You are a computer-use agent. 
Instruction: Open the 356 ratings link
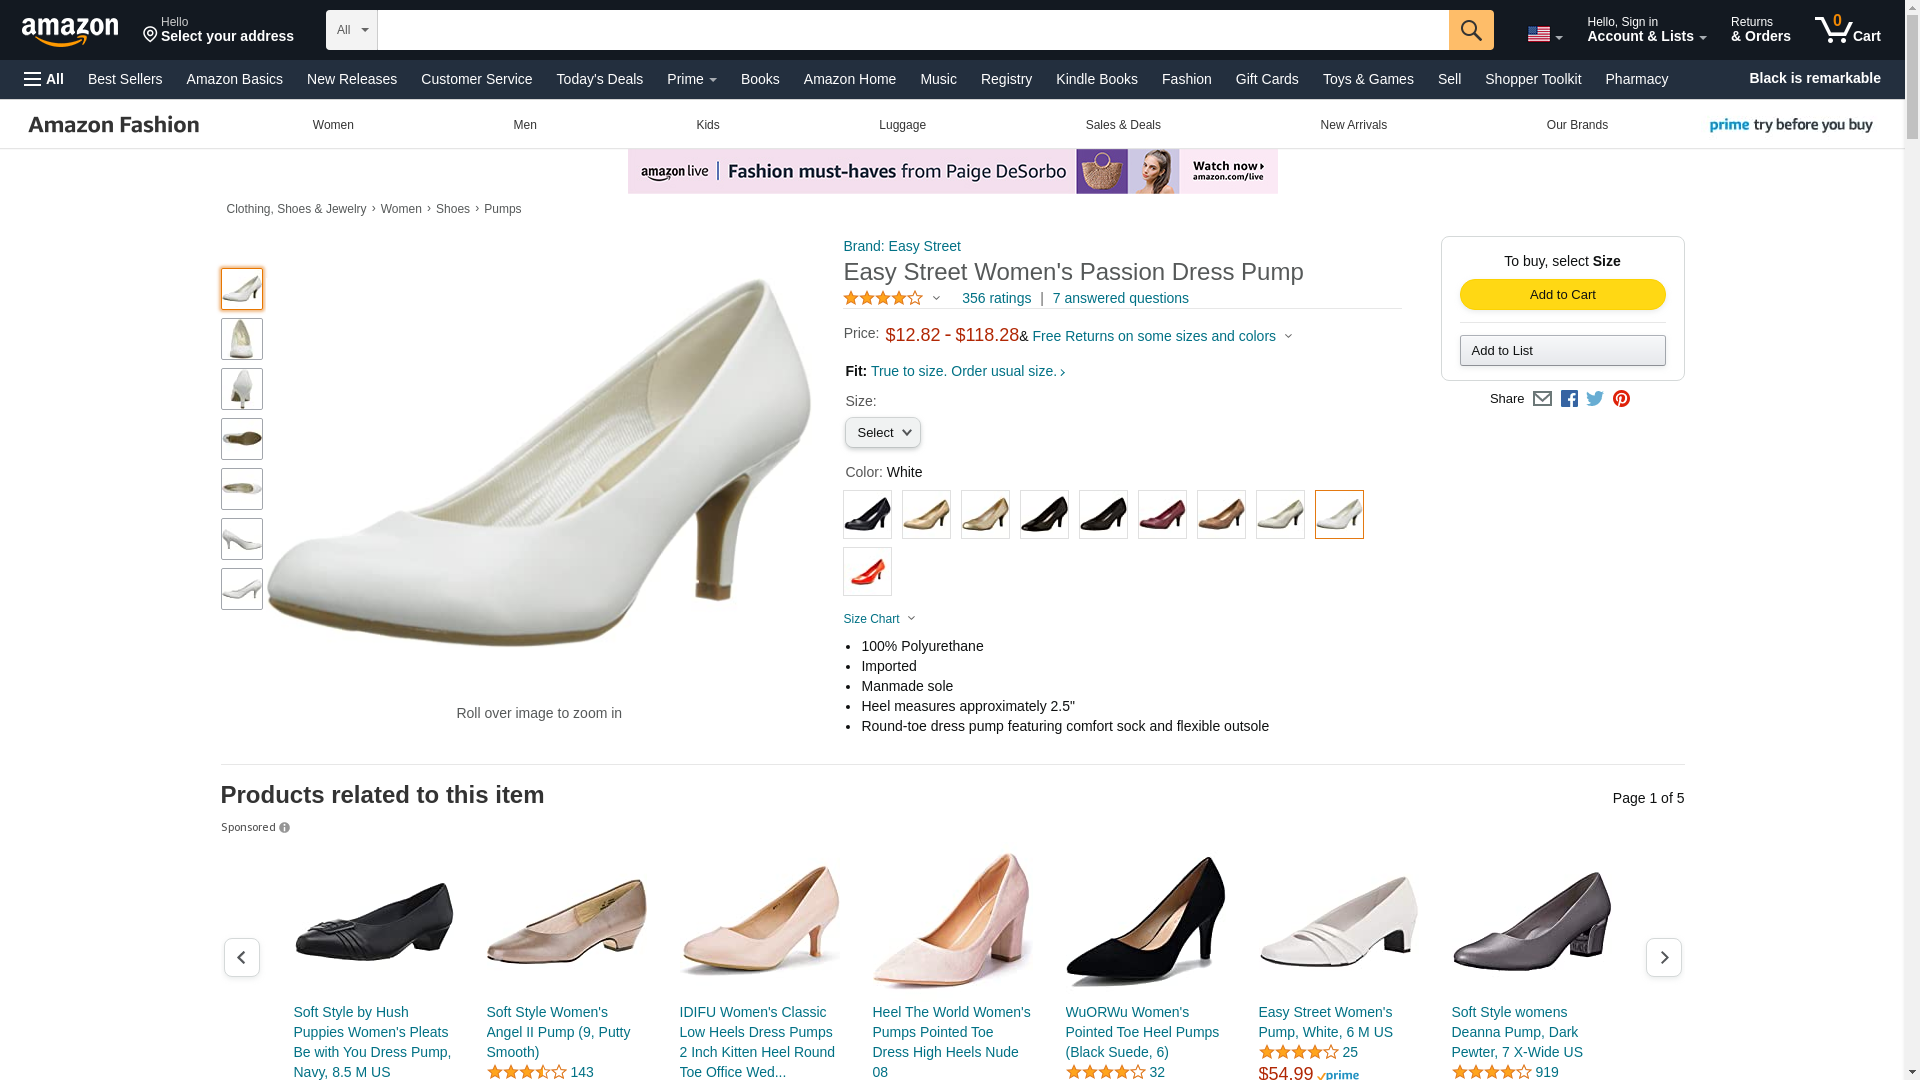[x=996, y=298]
